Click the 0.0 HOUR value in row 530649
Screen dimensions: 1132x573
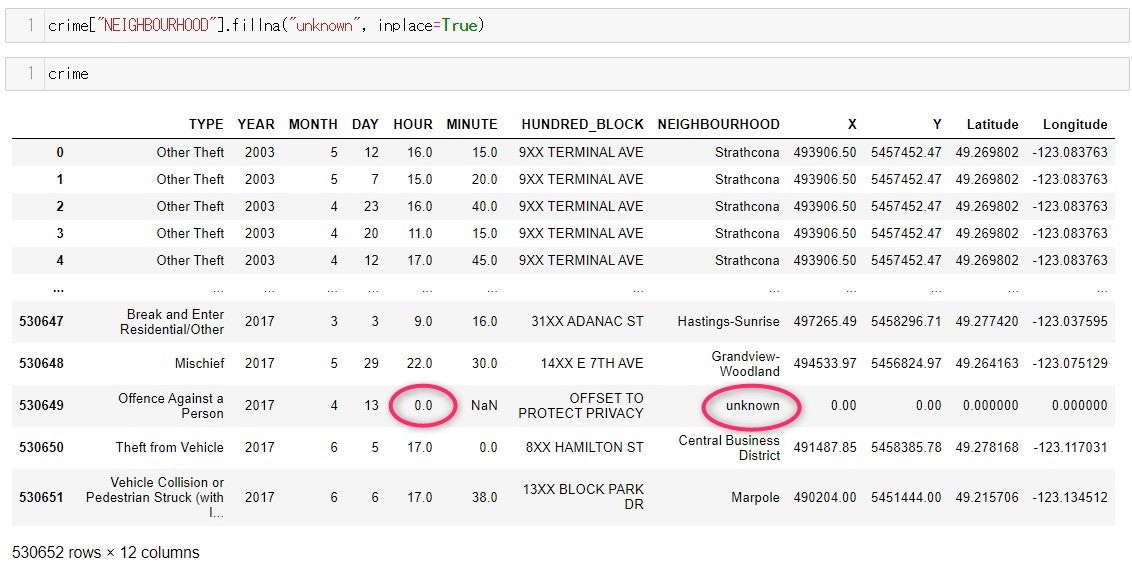423,406
